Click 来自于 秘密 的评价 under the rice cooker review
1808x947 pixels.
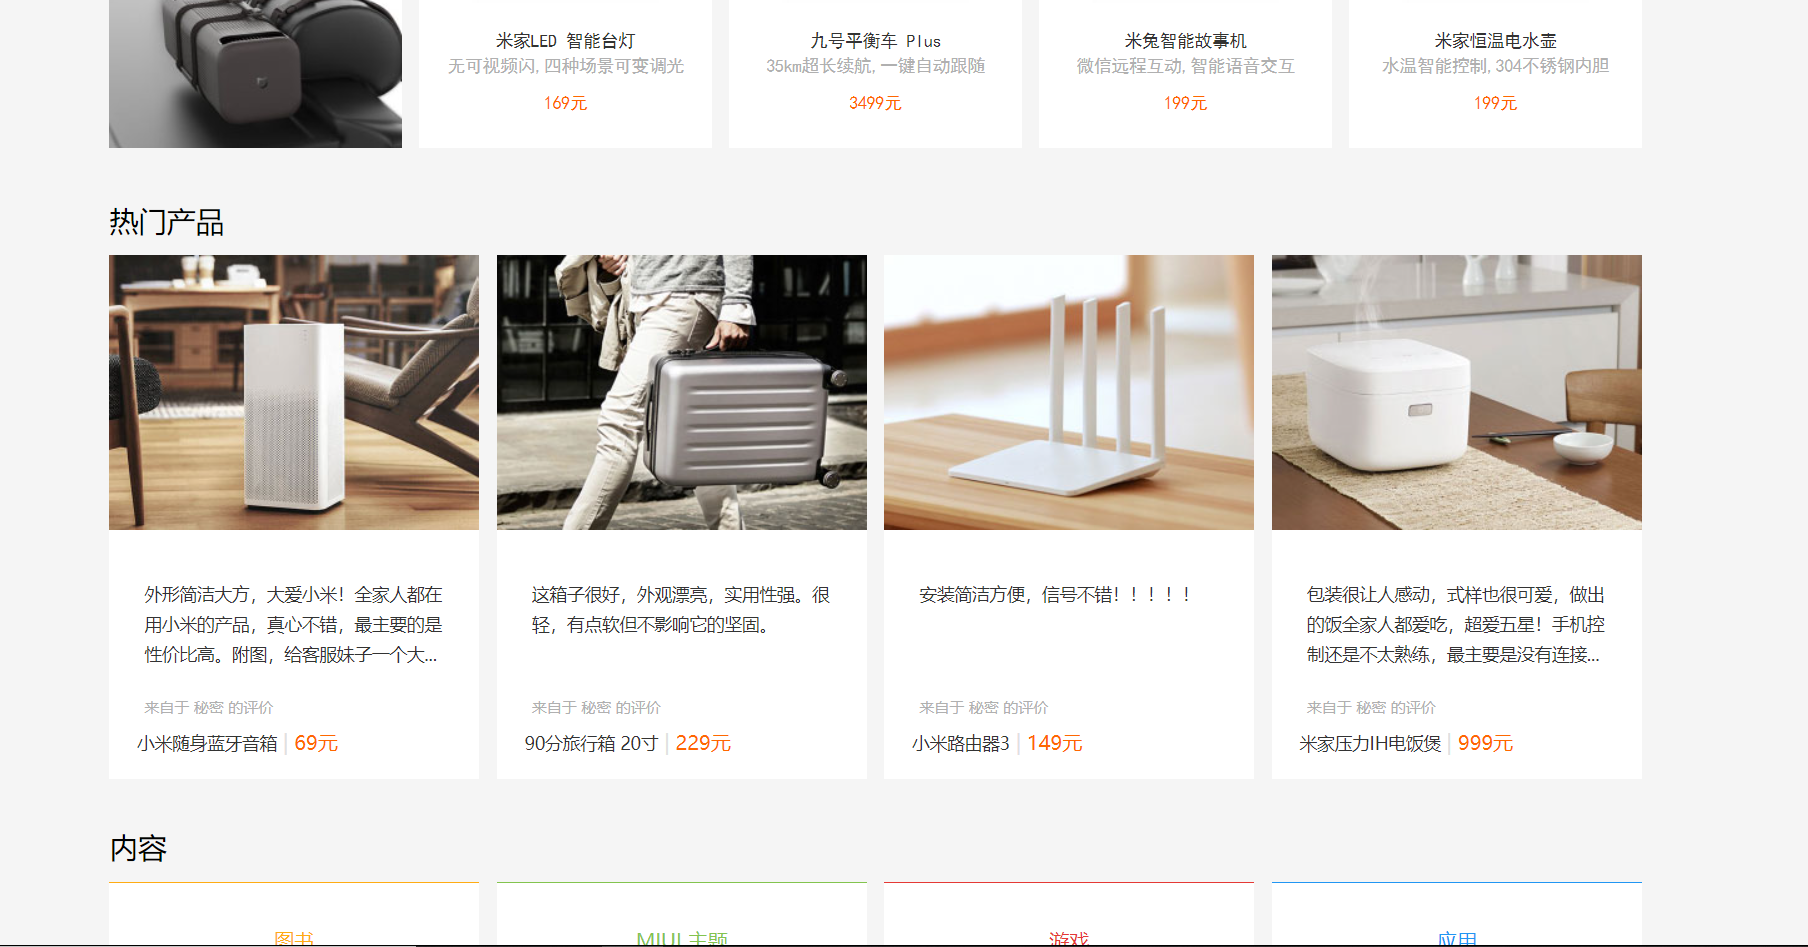(x=1371, y=708)
